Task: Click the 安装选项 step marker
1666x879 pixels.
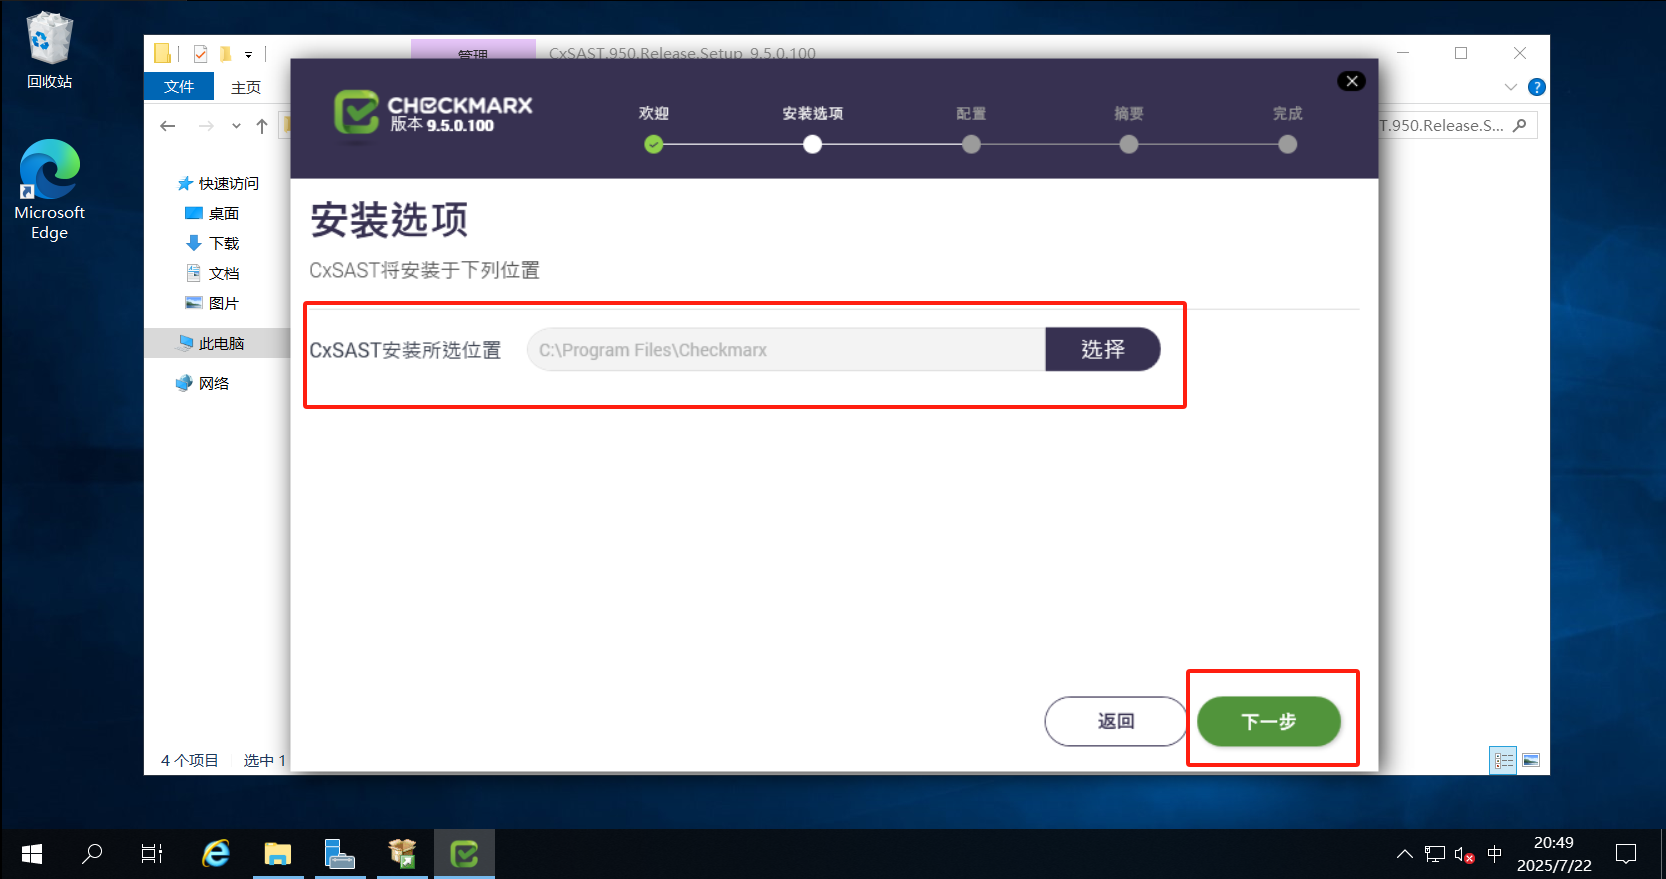Action: click(x=813, y=145)
